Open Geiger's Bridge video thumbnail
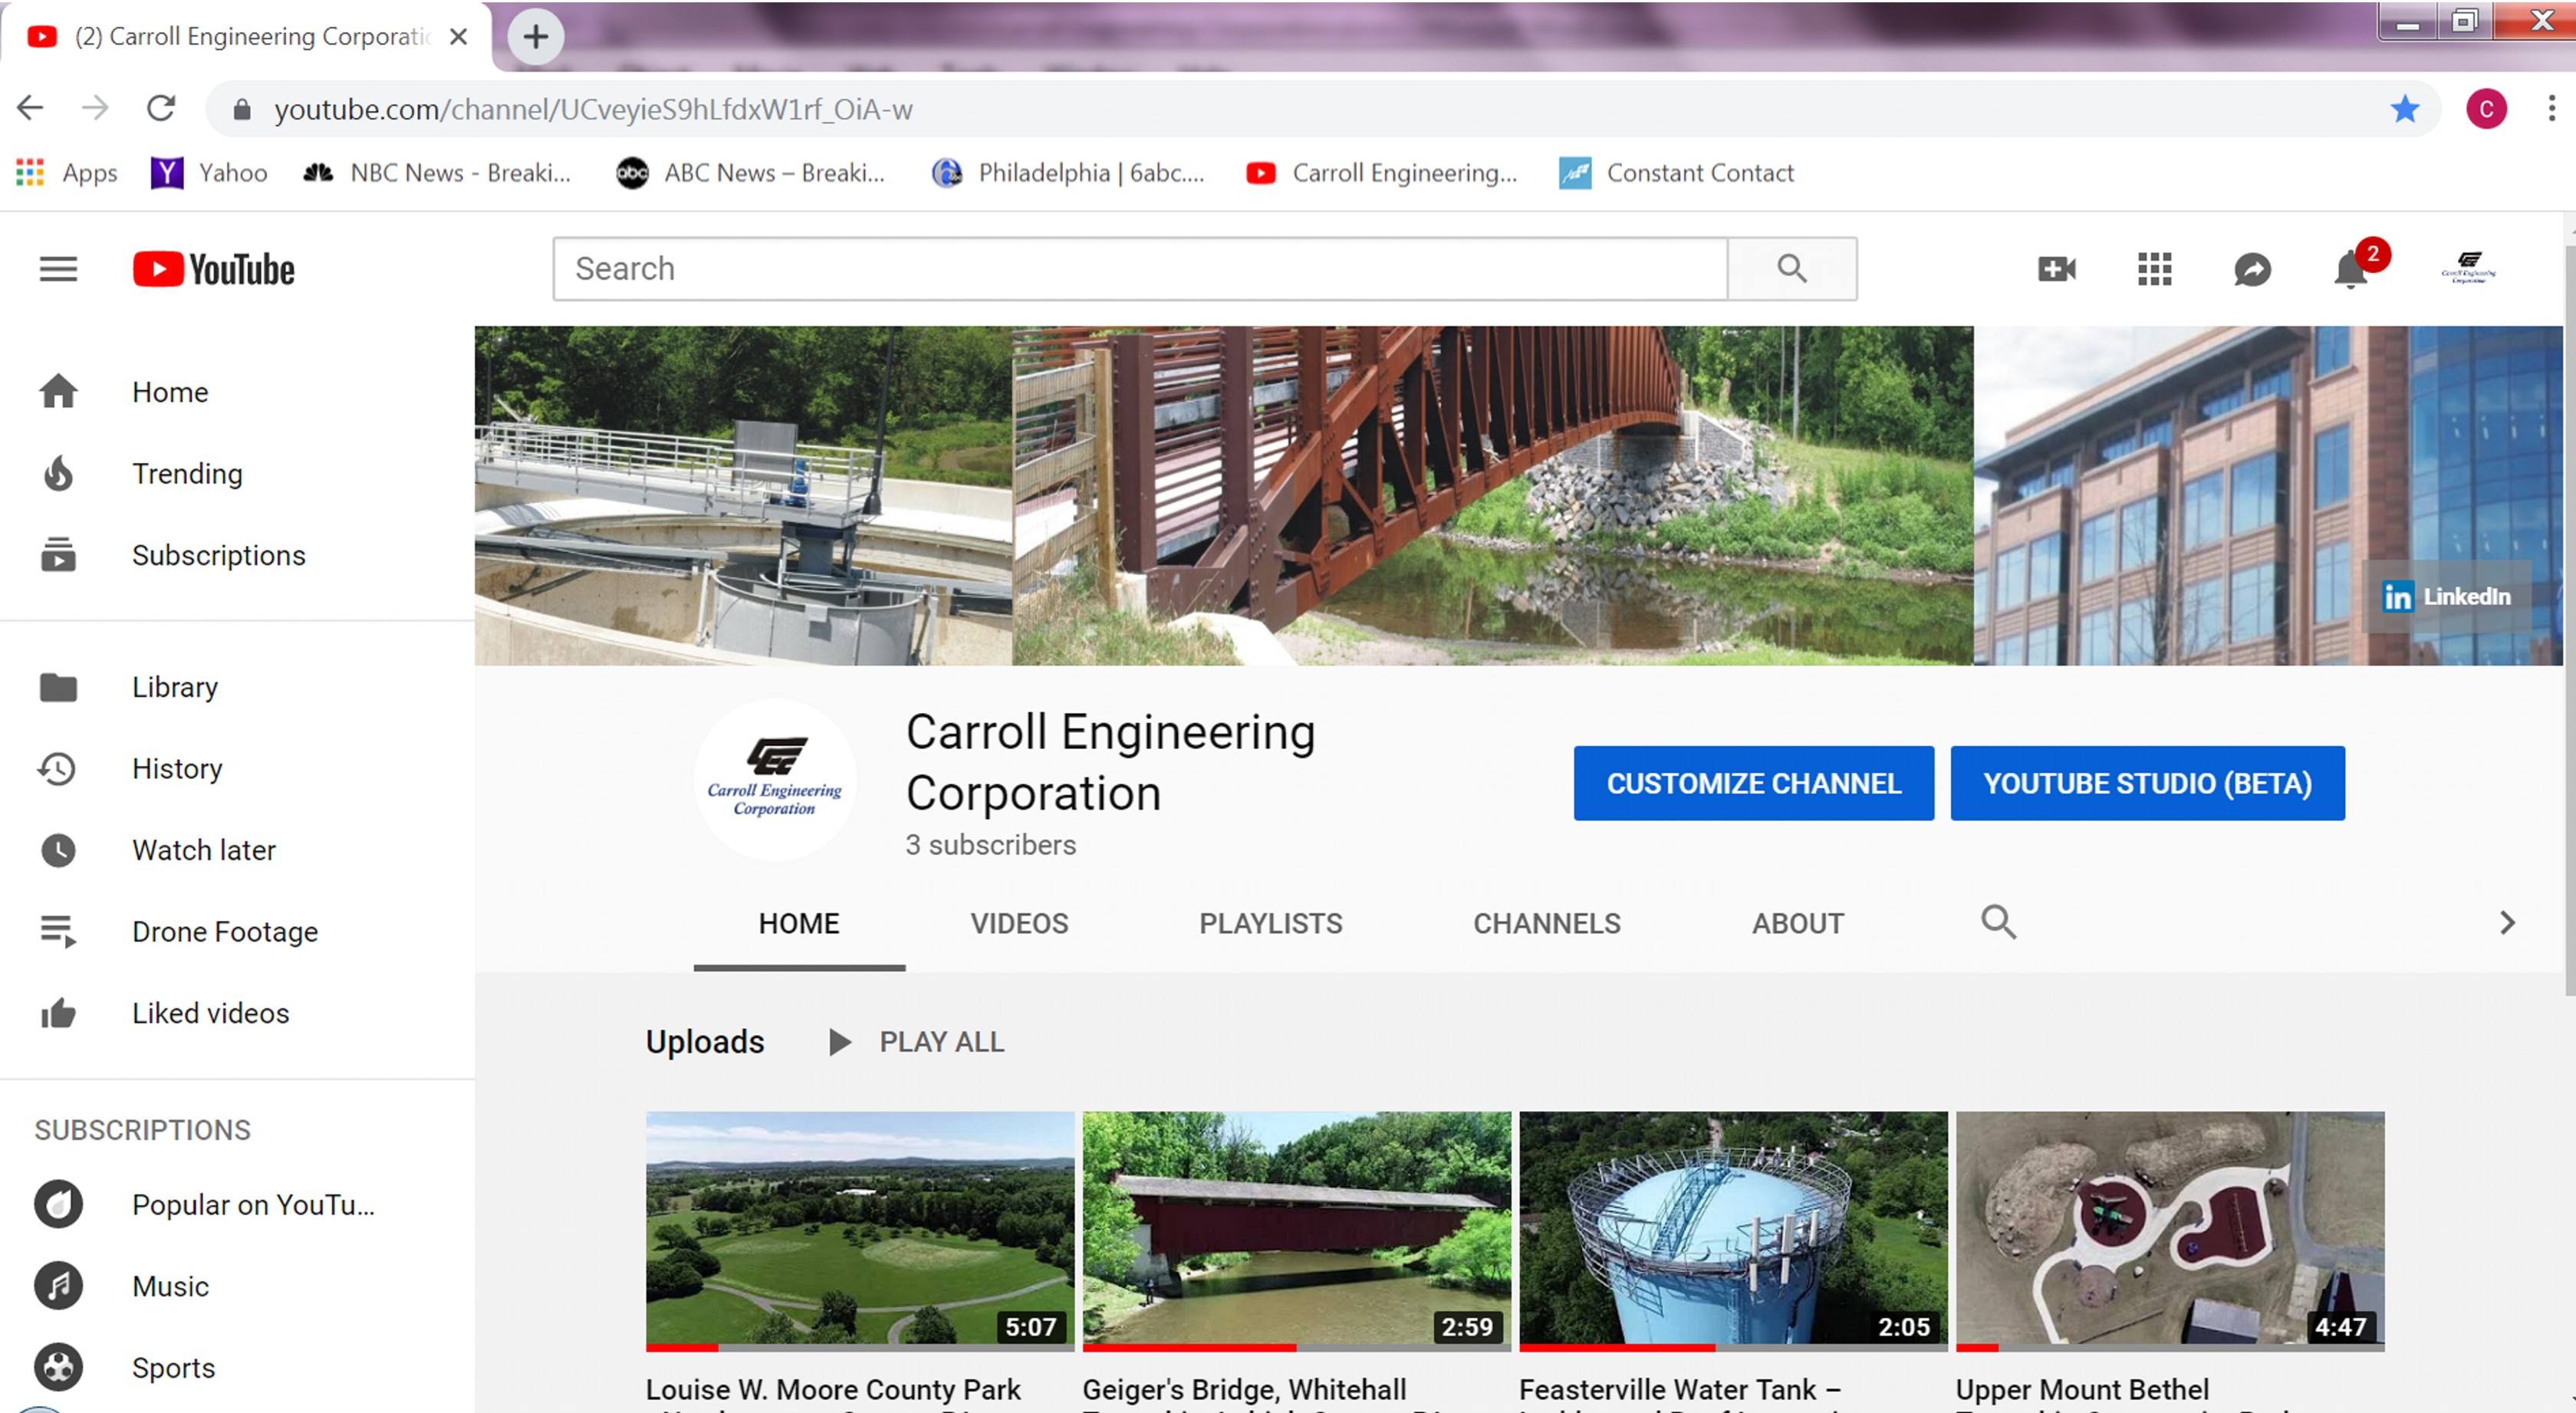Image resolution: width=2576 pixels, height=1413 pixels. pos(1296,1231)
